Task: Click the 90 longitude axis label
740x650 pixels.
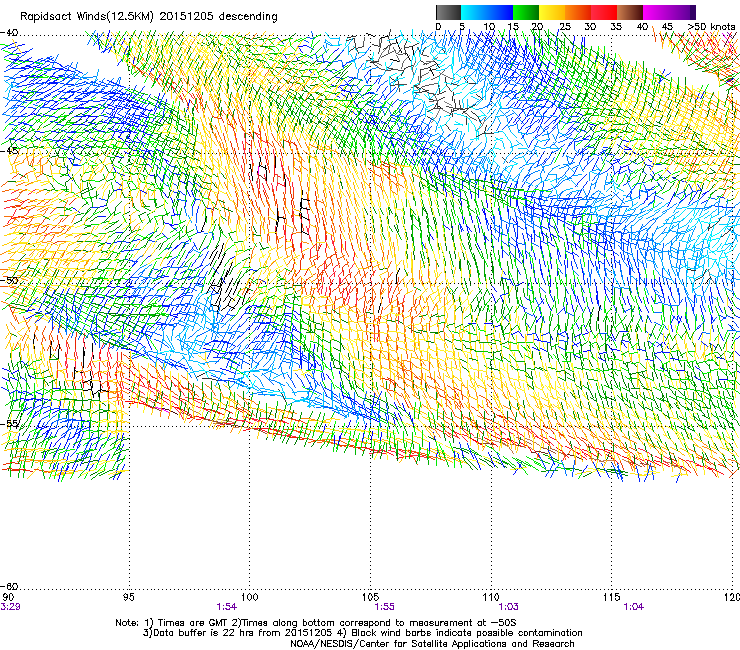Action: (x=8, y=597)
